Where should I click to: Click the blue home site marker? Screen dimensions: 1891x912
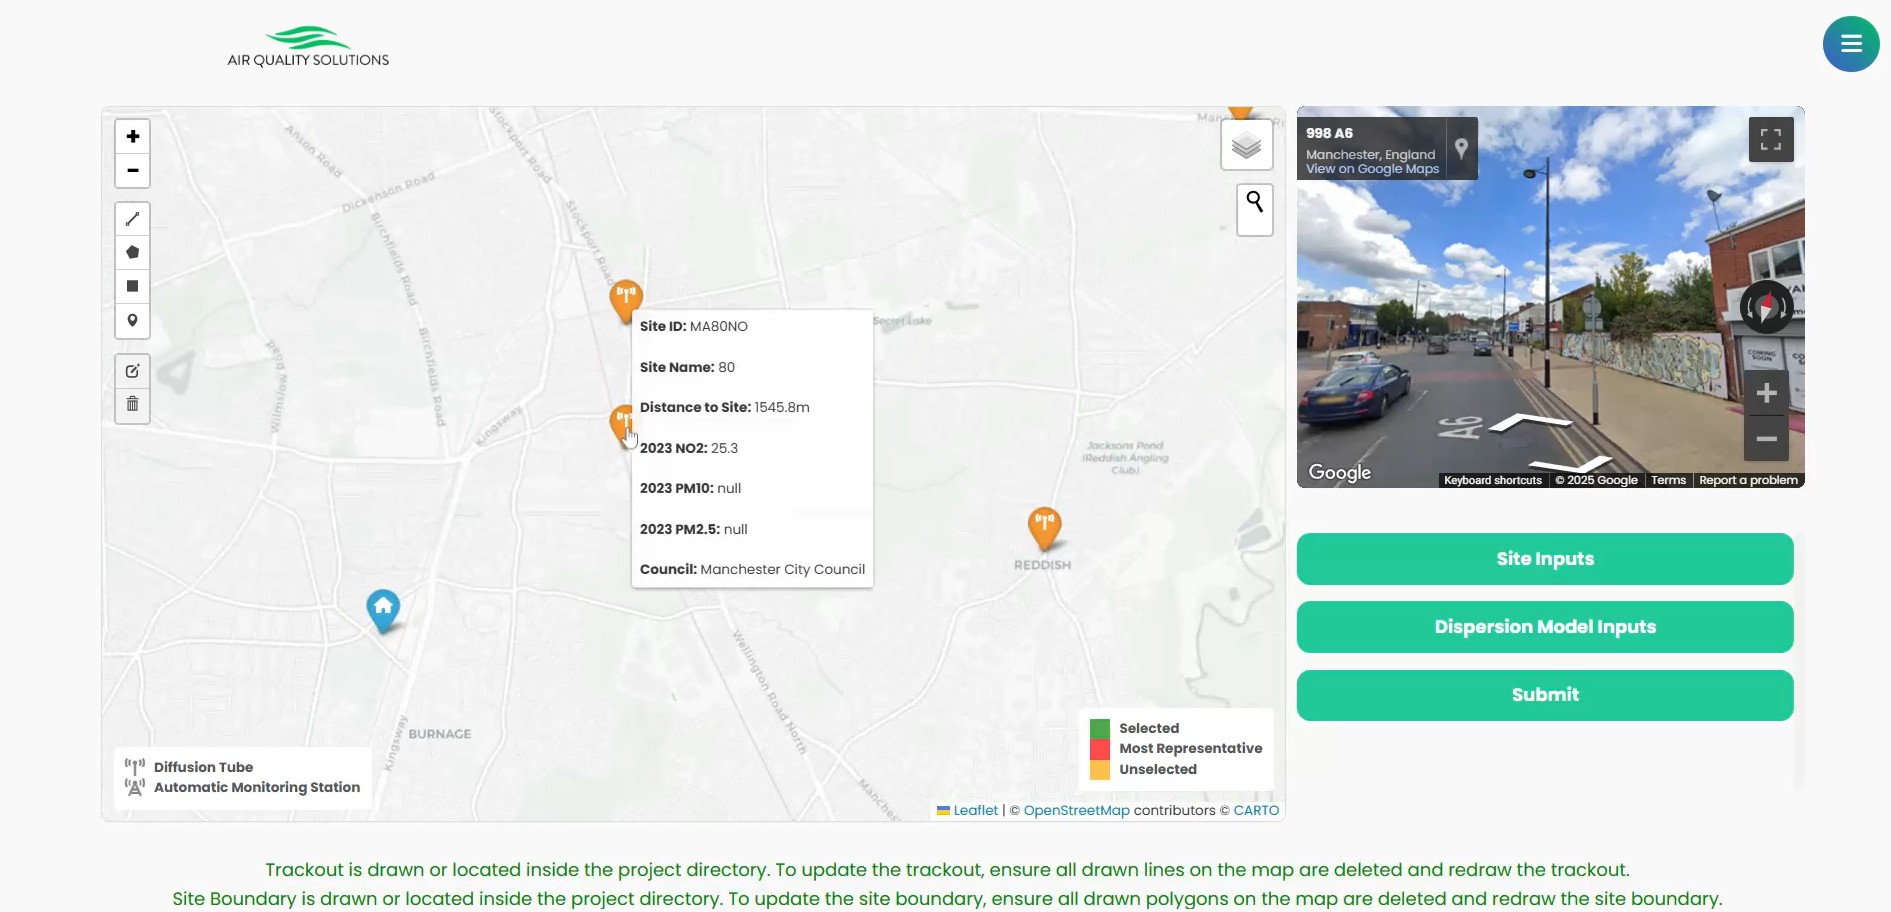pos(383,609)
